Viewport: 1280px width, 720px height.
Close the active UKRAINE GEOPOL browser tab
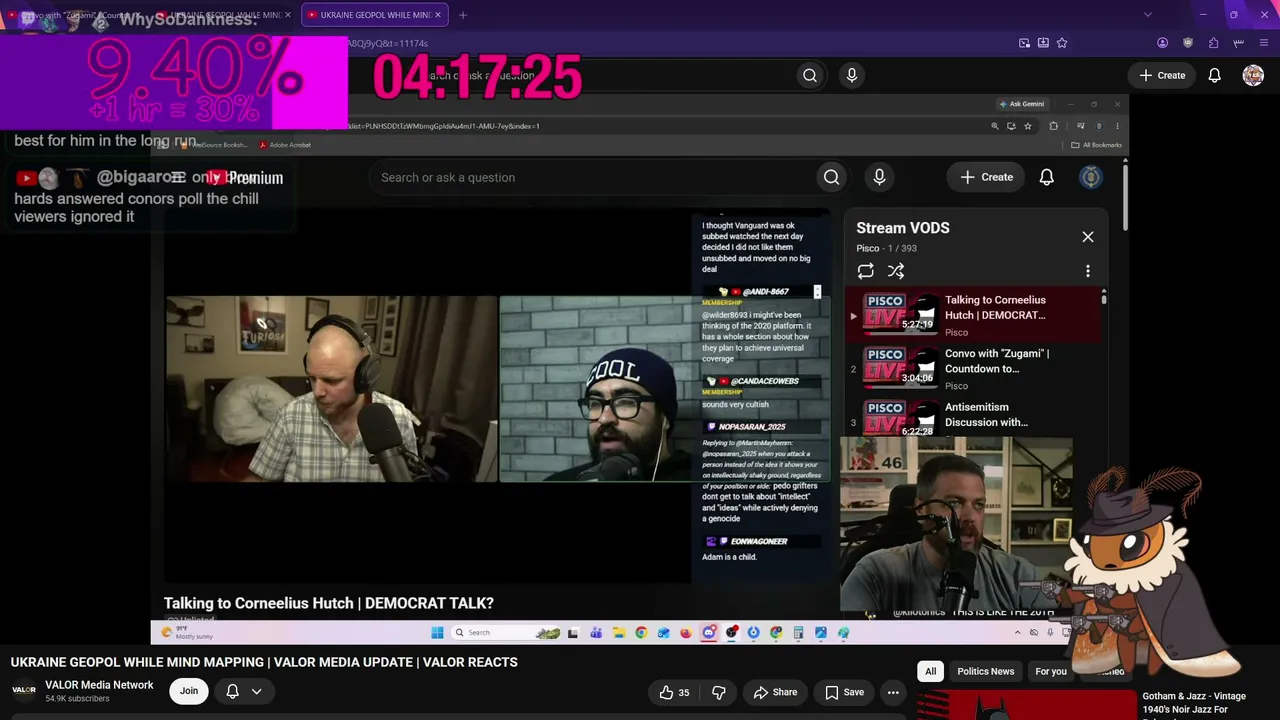(x=440, y=15)
